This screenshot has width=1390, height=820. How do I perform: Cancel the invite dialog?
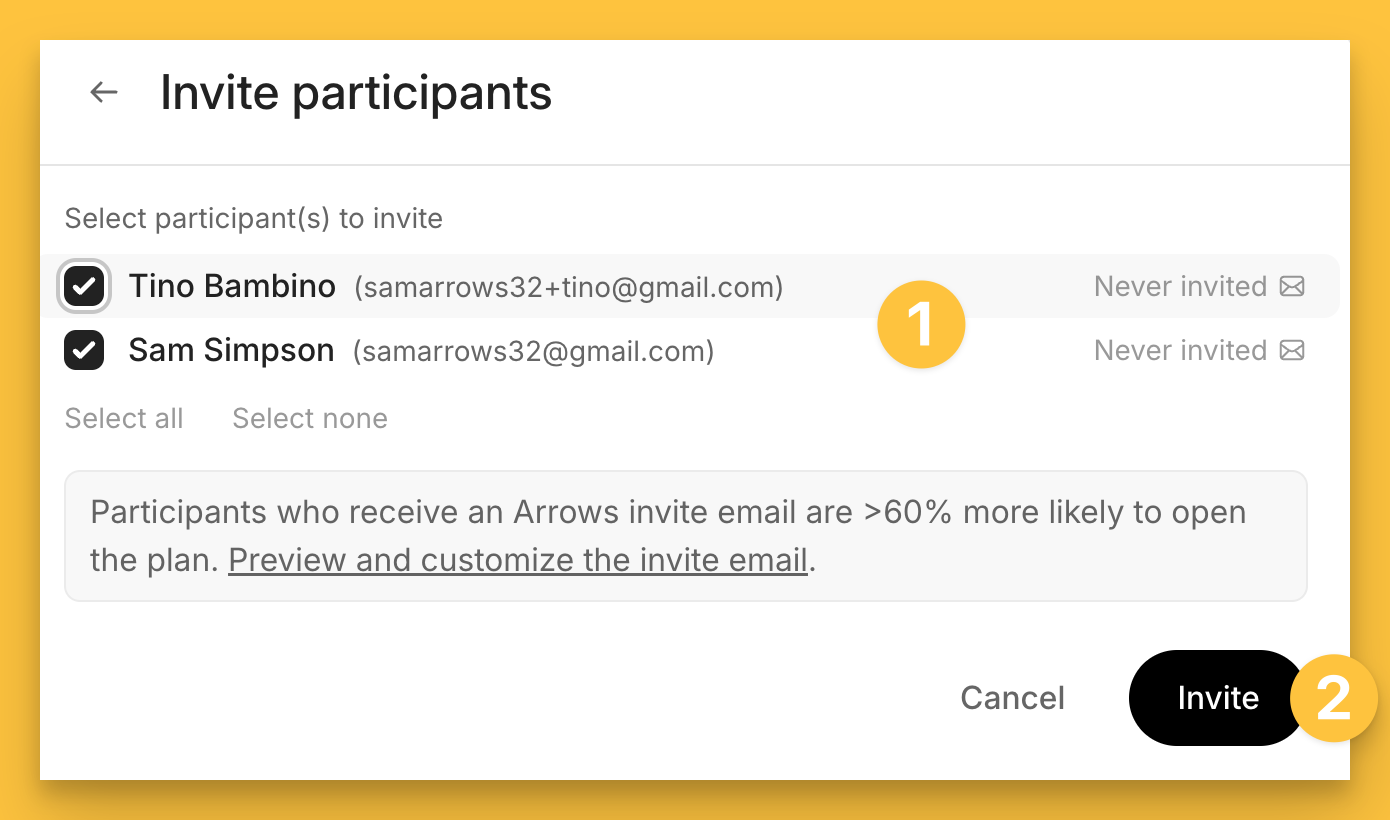[x=1012, y=698]
